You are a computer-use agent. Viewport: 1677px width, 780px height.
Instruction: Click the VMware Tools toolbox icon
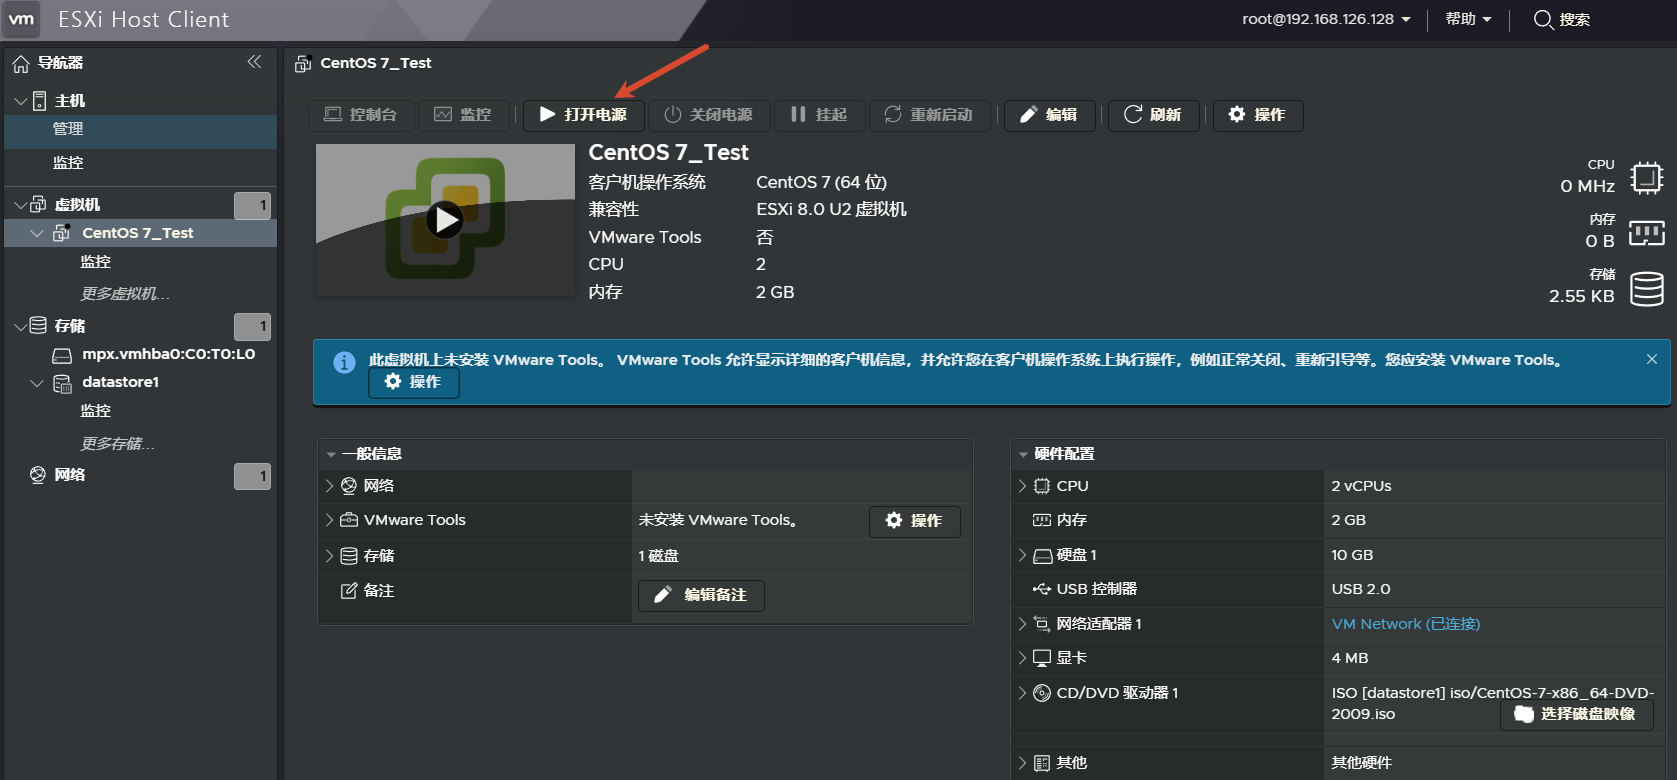tap(349, 520)
